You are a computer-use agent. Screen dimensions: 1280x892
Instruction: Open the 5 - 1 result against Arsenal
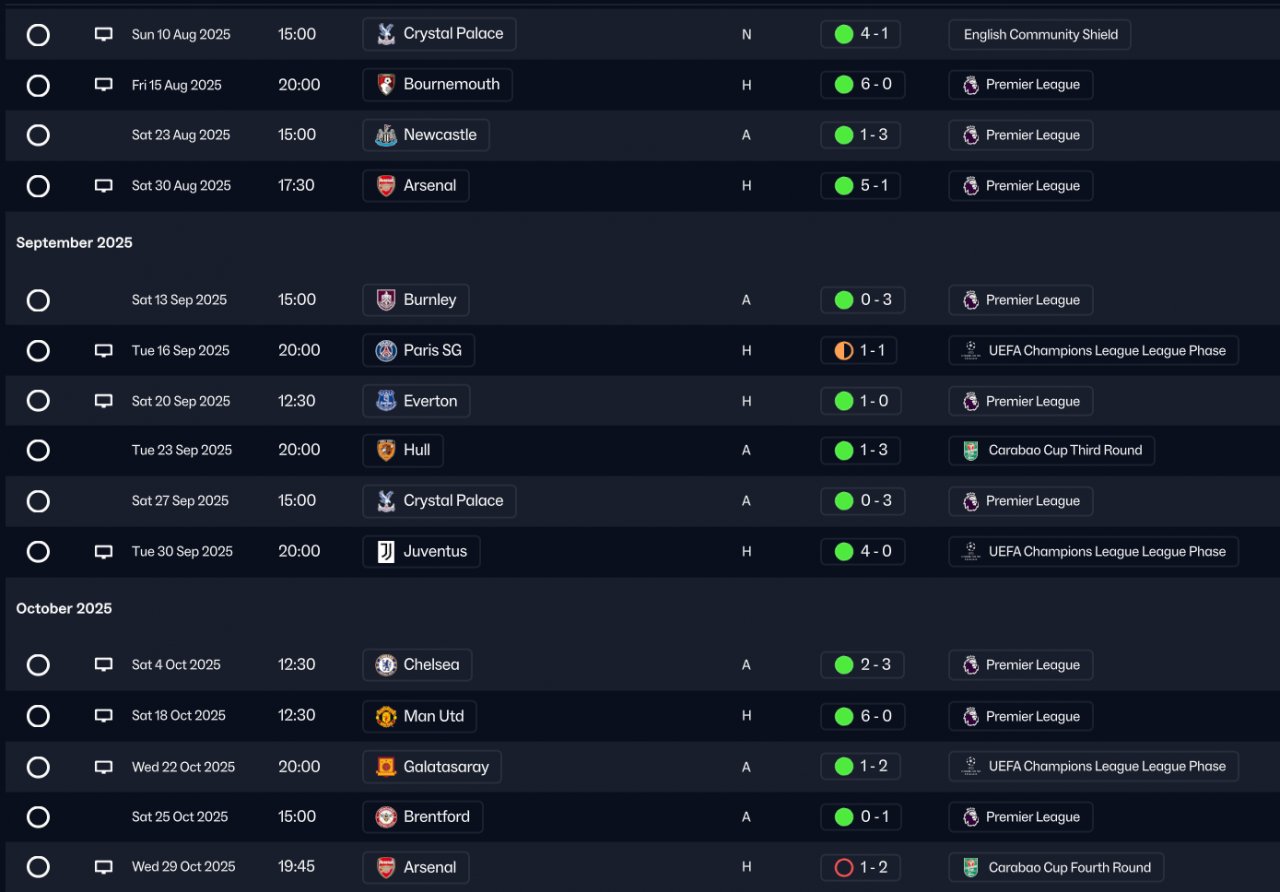pos(861,186)
